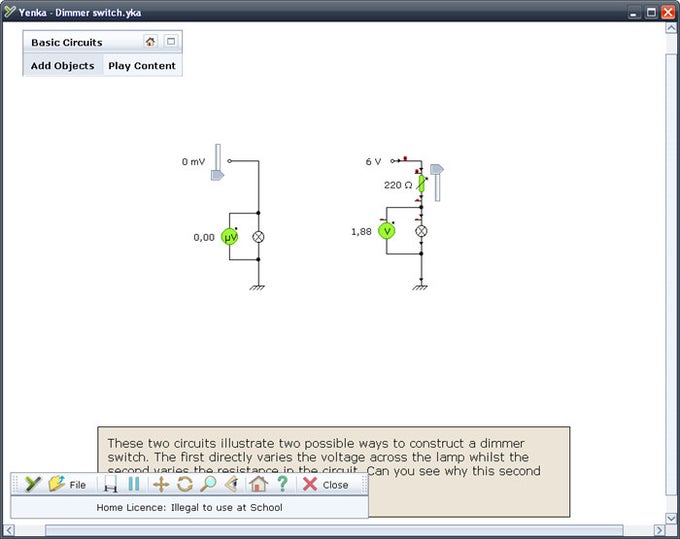
Task: Open help with the green question mark
Action: click(x=282, y=483)
